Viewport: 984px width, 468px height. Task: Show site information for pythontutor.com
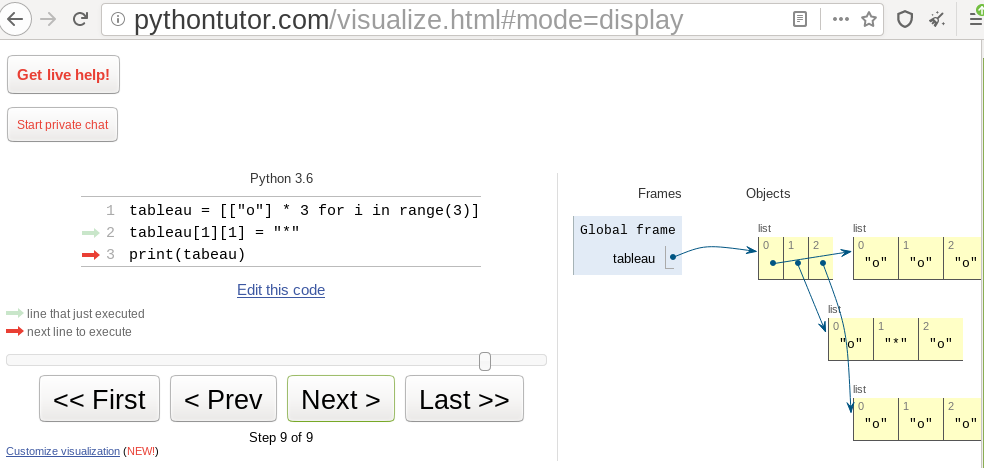pos(119,19)
